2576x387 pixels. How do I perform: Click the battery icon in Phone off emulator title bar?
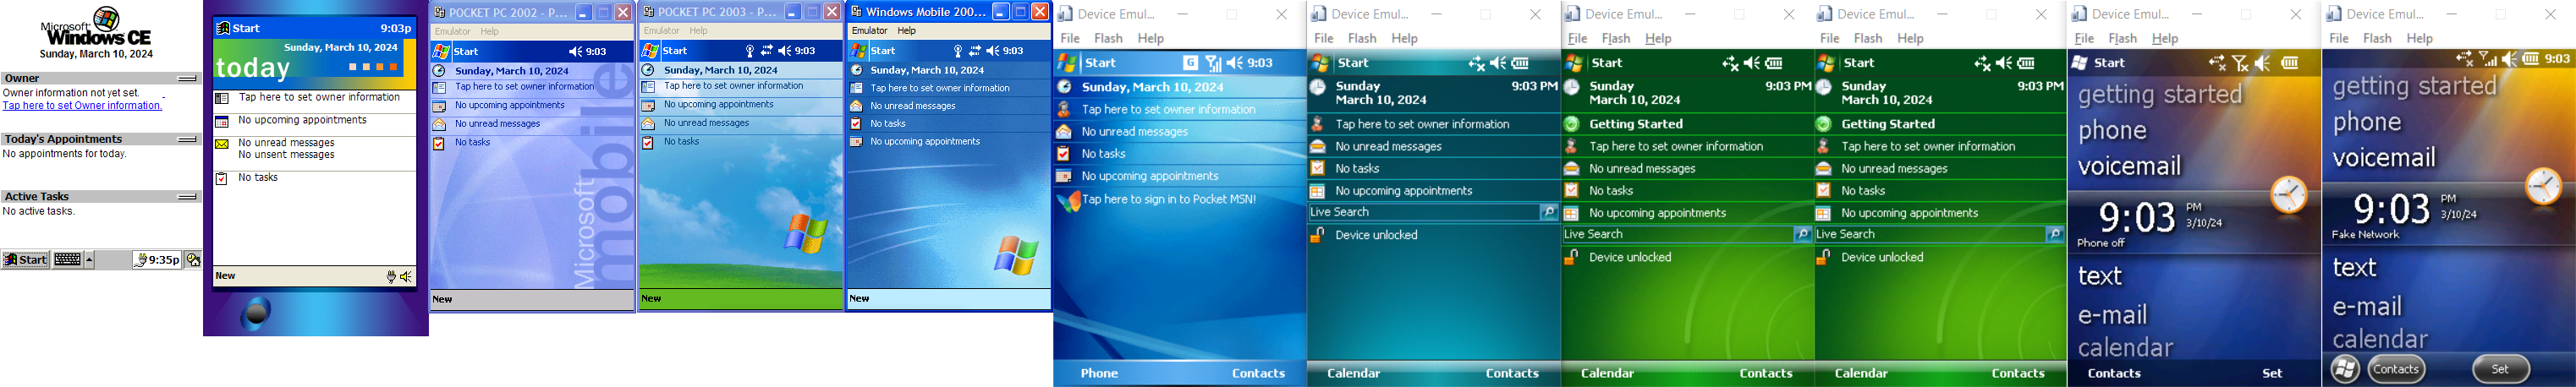(2289, 63)
